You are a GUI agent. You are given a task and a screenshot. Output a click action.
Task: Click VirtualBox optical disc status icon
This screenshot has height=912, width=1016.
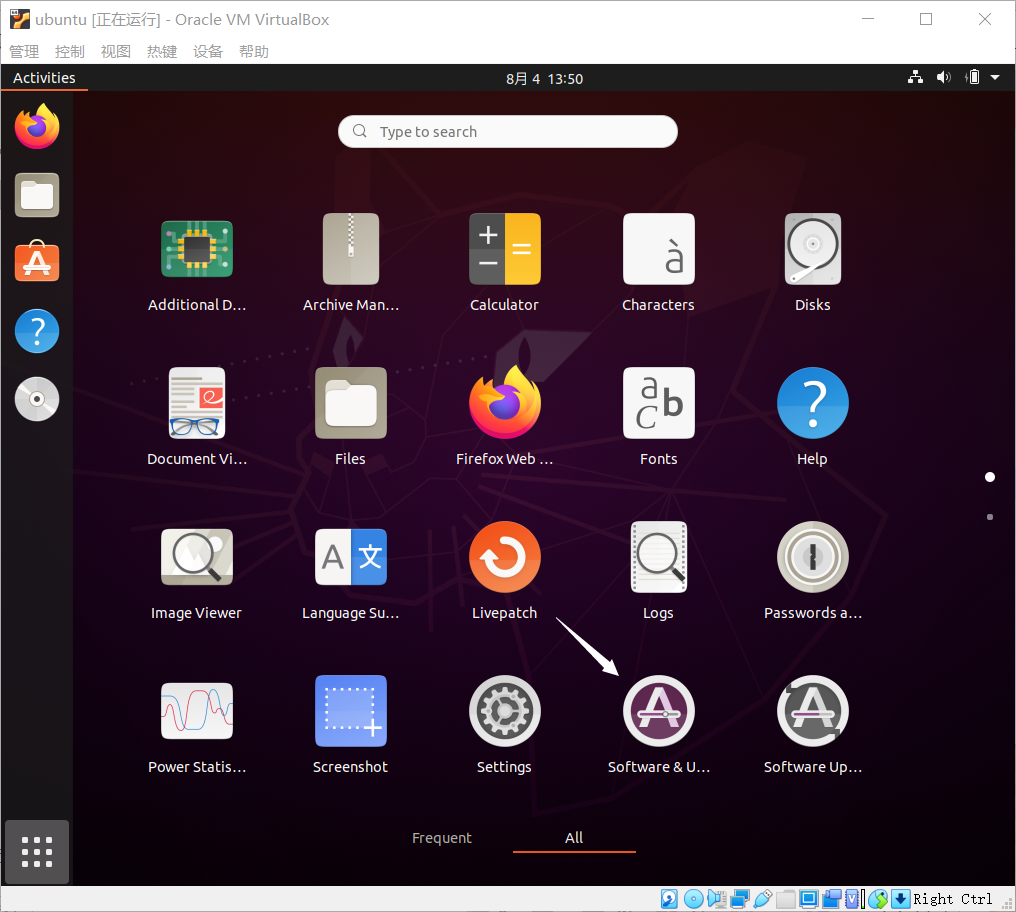coord(693,899)
